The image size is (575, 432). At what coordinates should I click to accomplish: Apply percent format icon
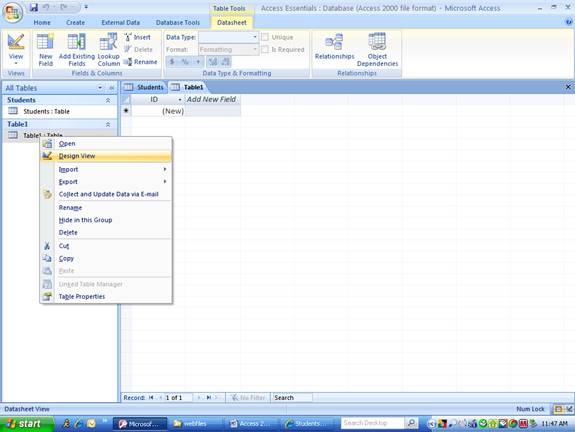point(185,62)
